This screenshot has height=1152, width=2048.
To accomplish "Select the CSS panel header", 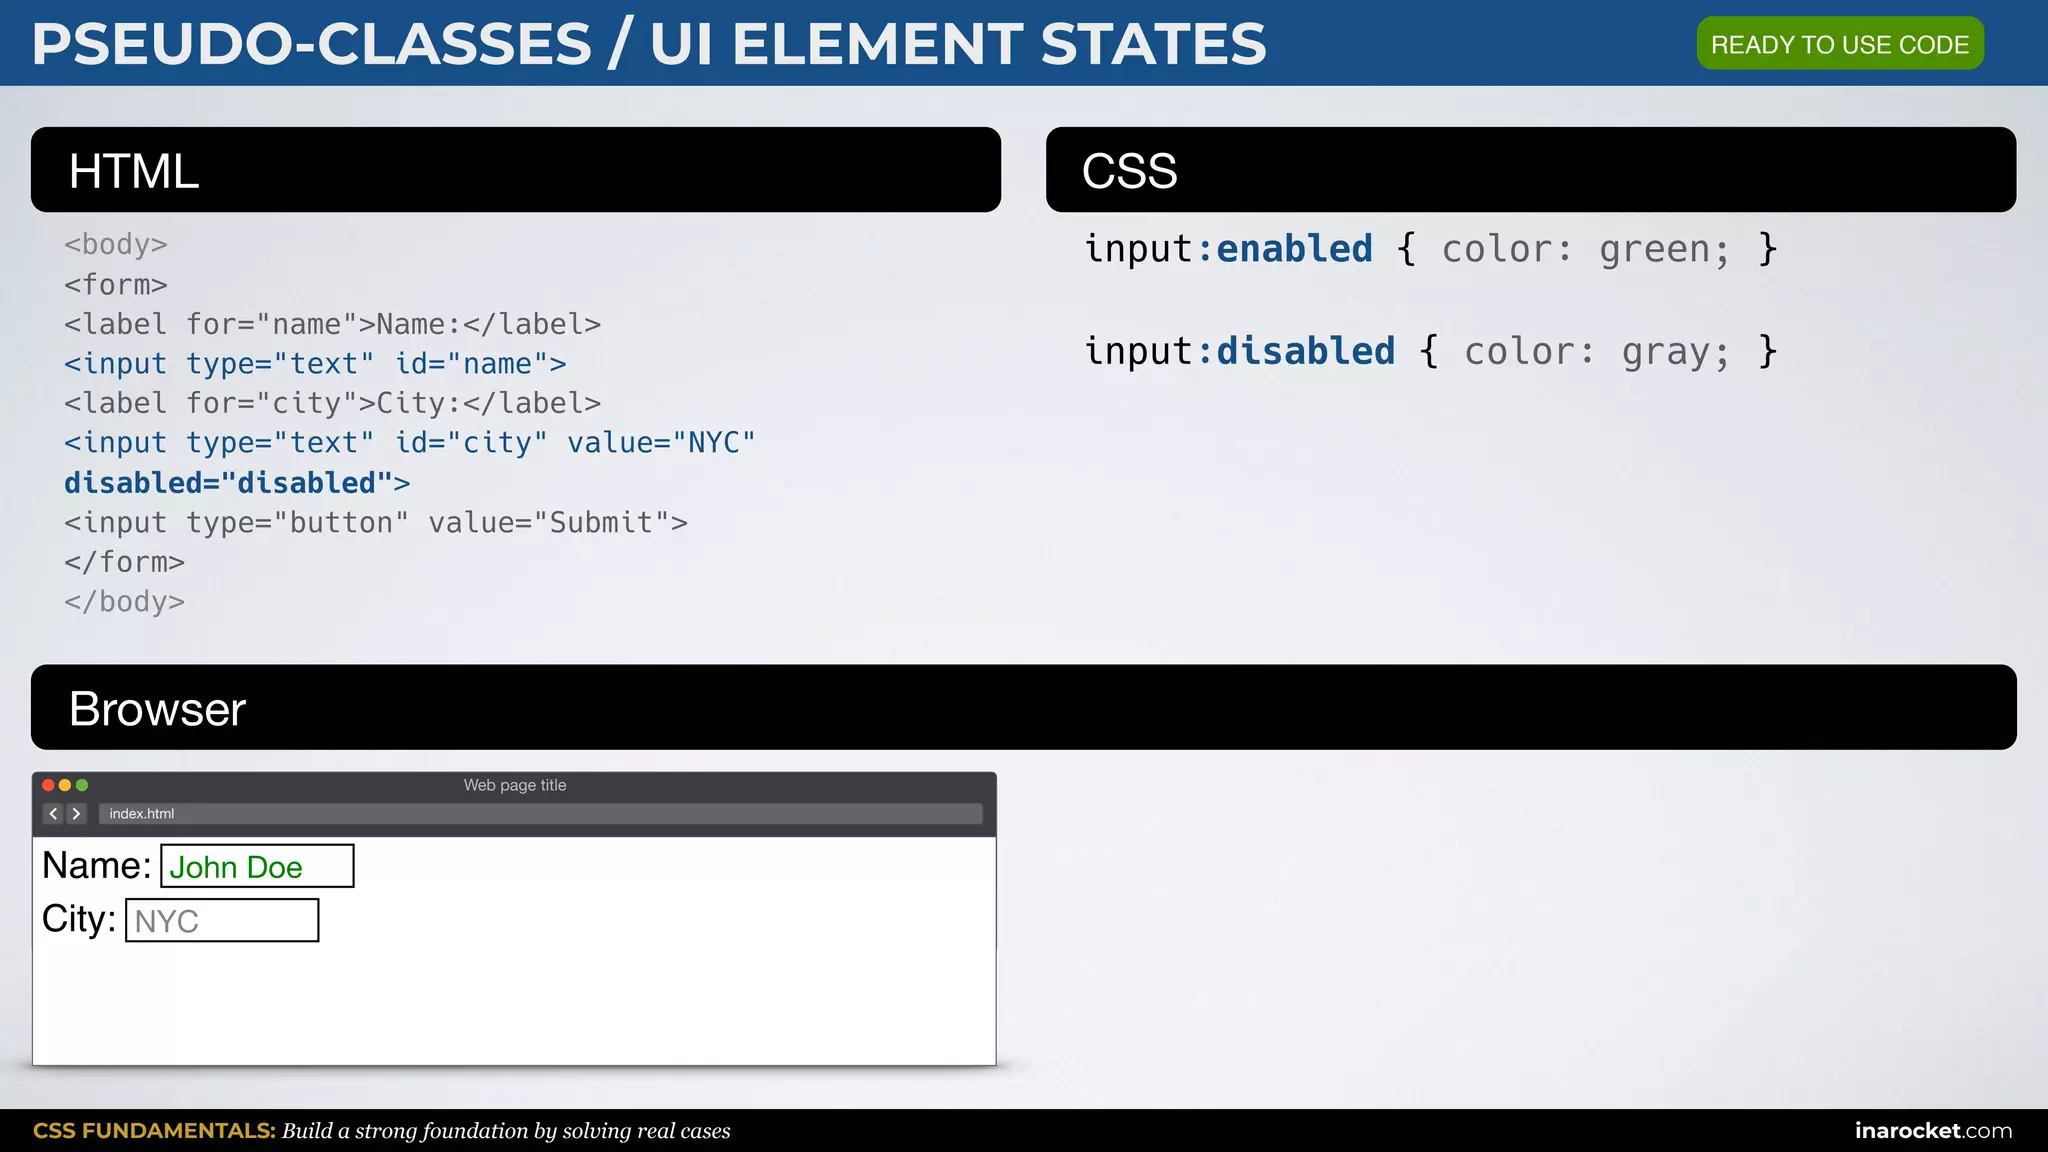I will (x=1530, y=170).
